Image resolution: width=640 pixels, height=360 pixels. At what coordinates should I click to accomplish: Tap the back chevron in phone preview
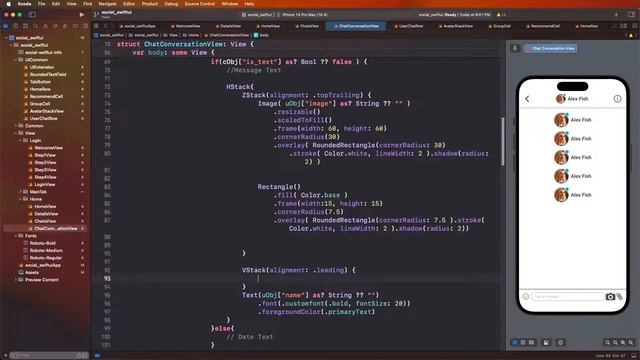coord(527,99)
